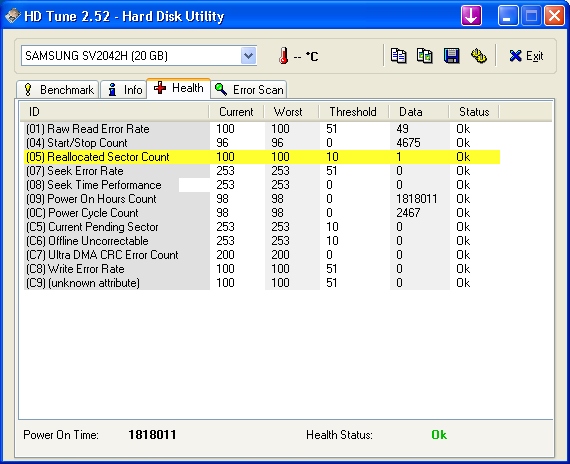The width and height of the screenshot is (570, 464).
Task: Select the (0C) Power Cycle Count row
Action: click(262, 213)
